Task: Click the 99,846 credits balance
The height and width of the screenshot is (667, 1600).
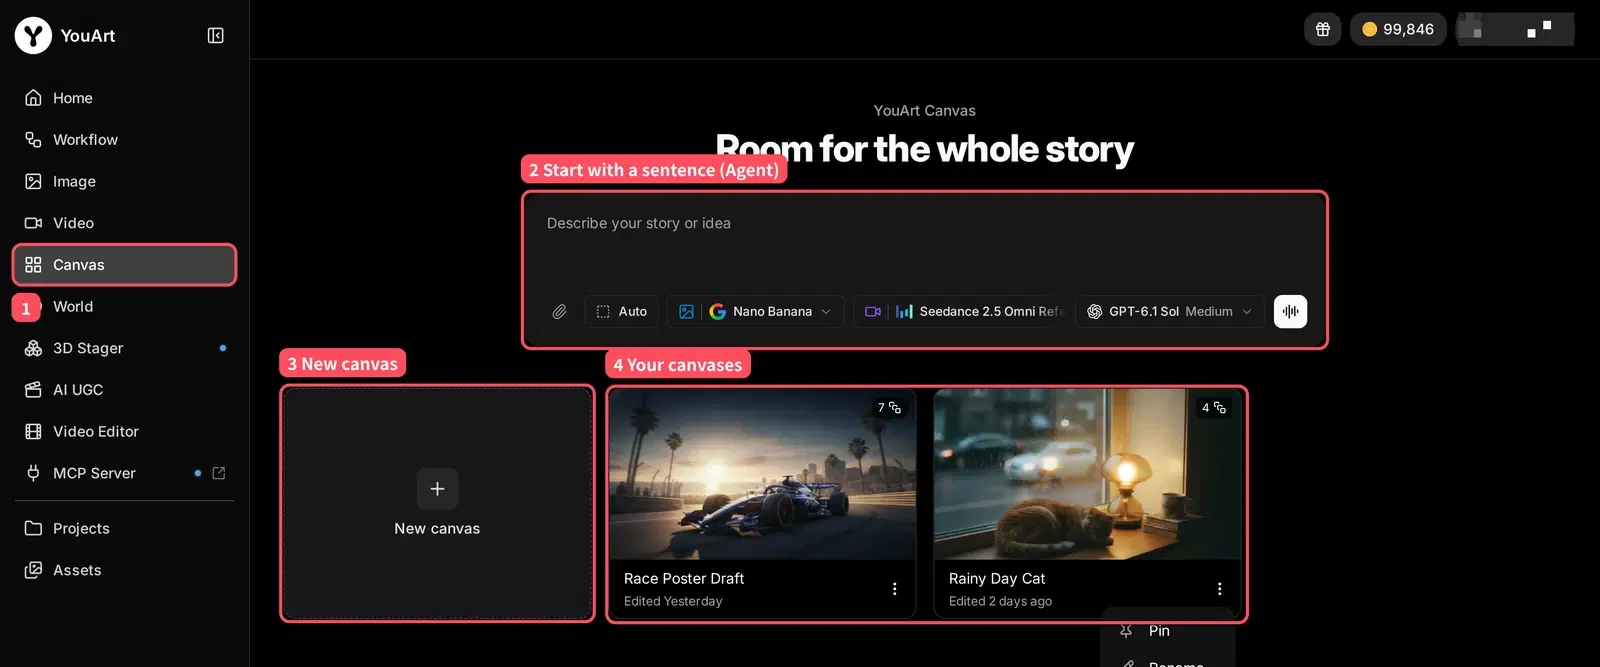Action: coord(1398,29)
